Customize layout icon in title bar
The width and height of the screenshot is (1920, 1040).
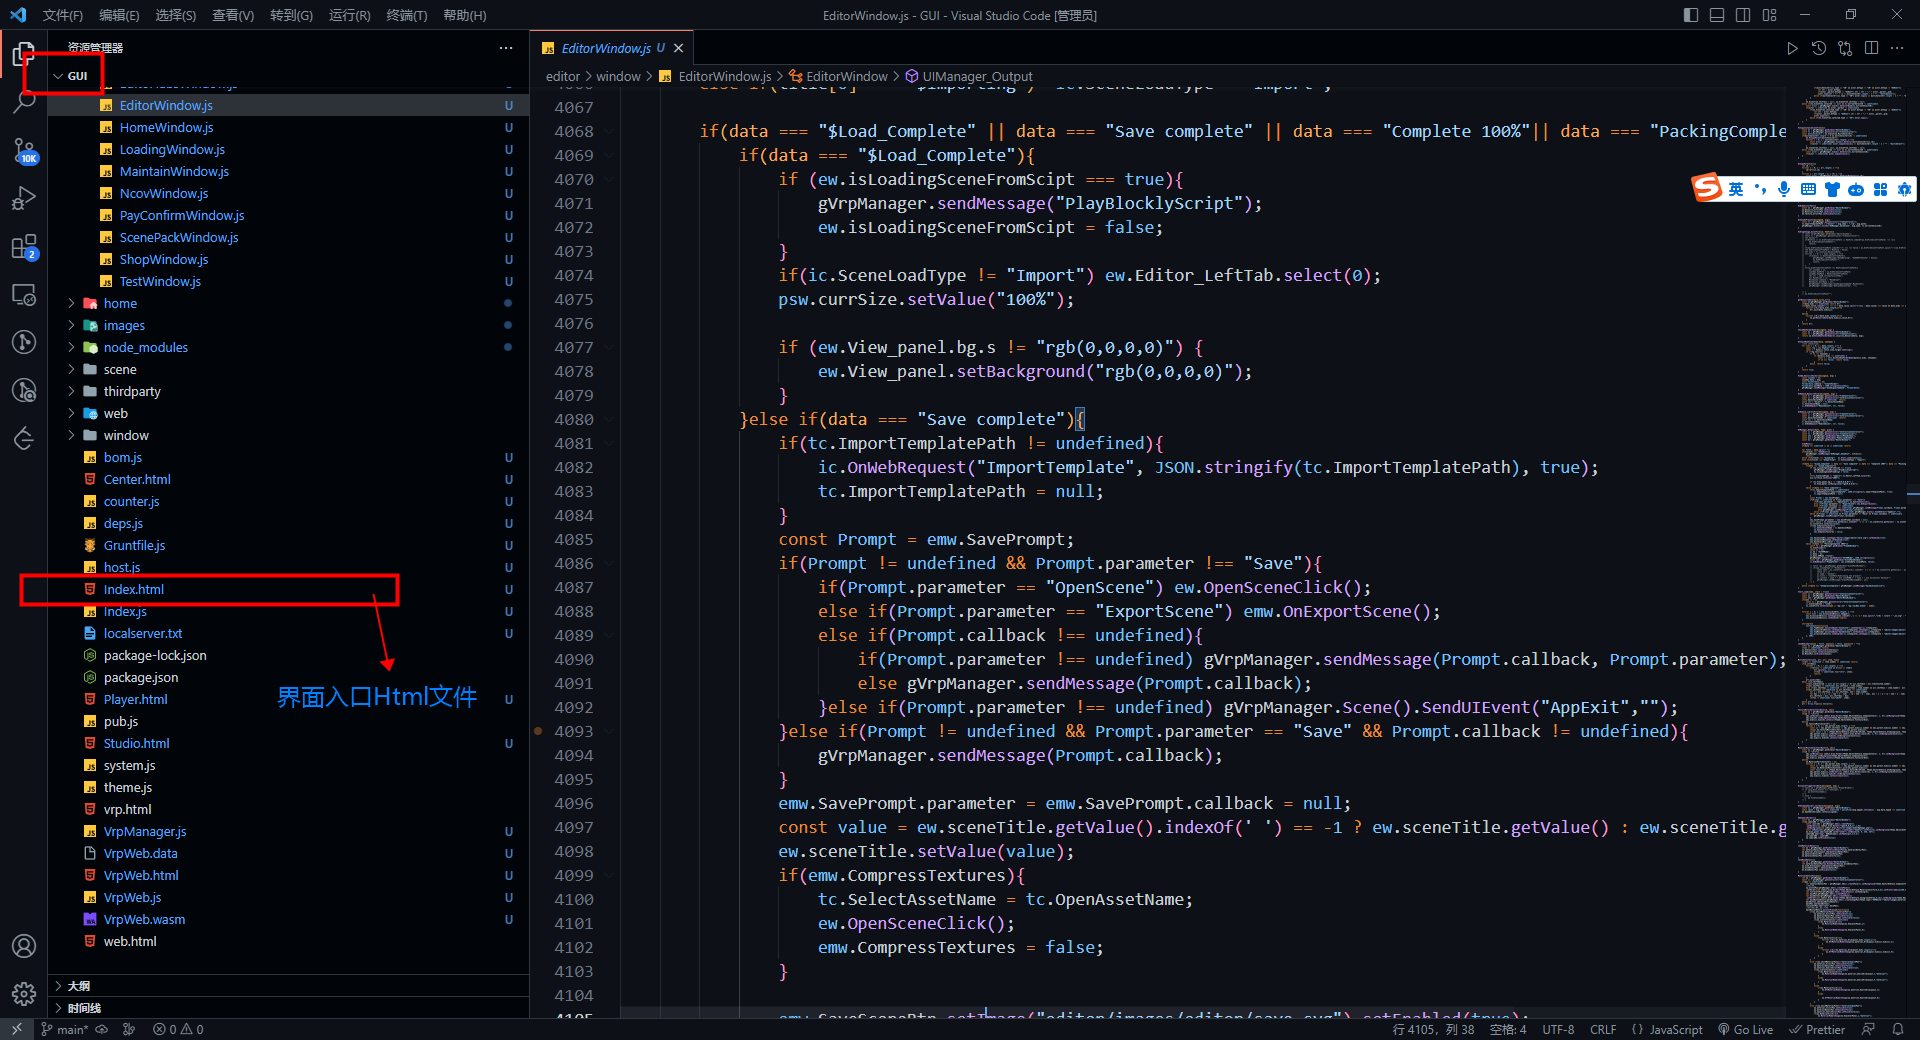coord(1770,15)
